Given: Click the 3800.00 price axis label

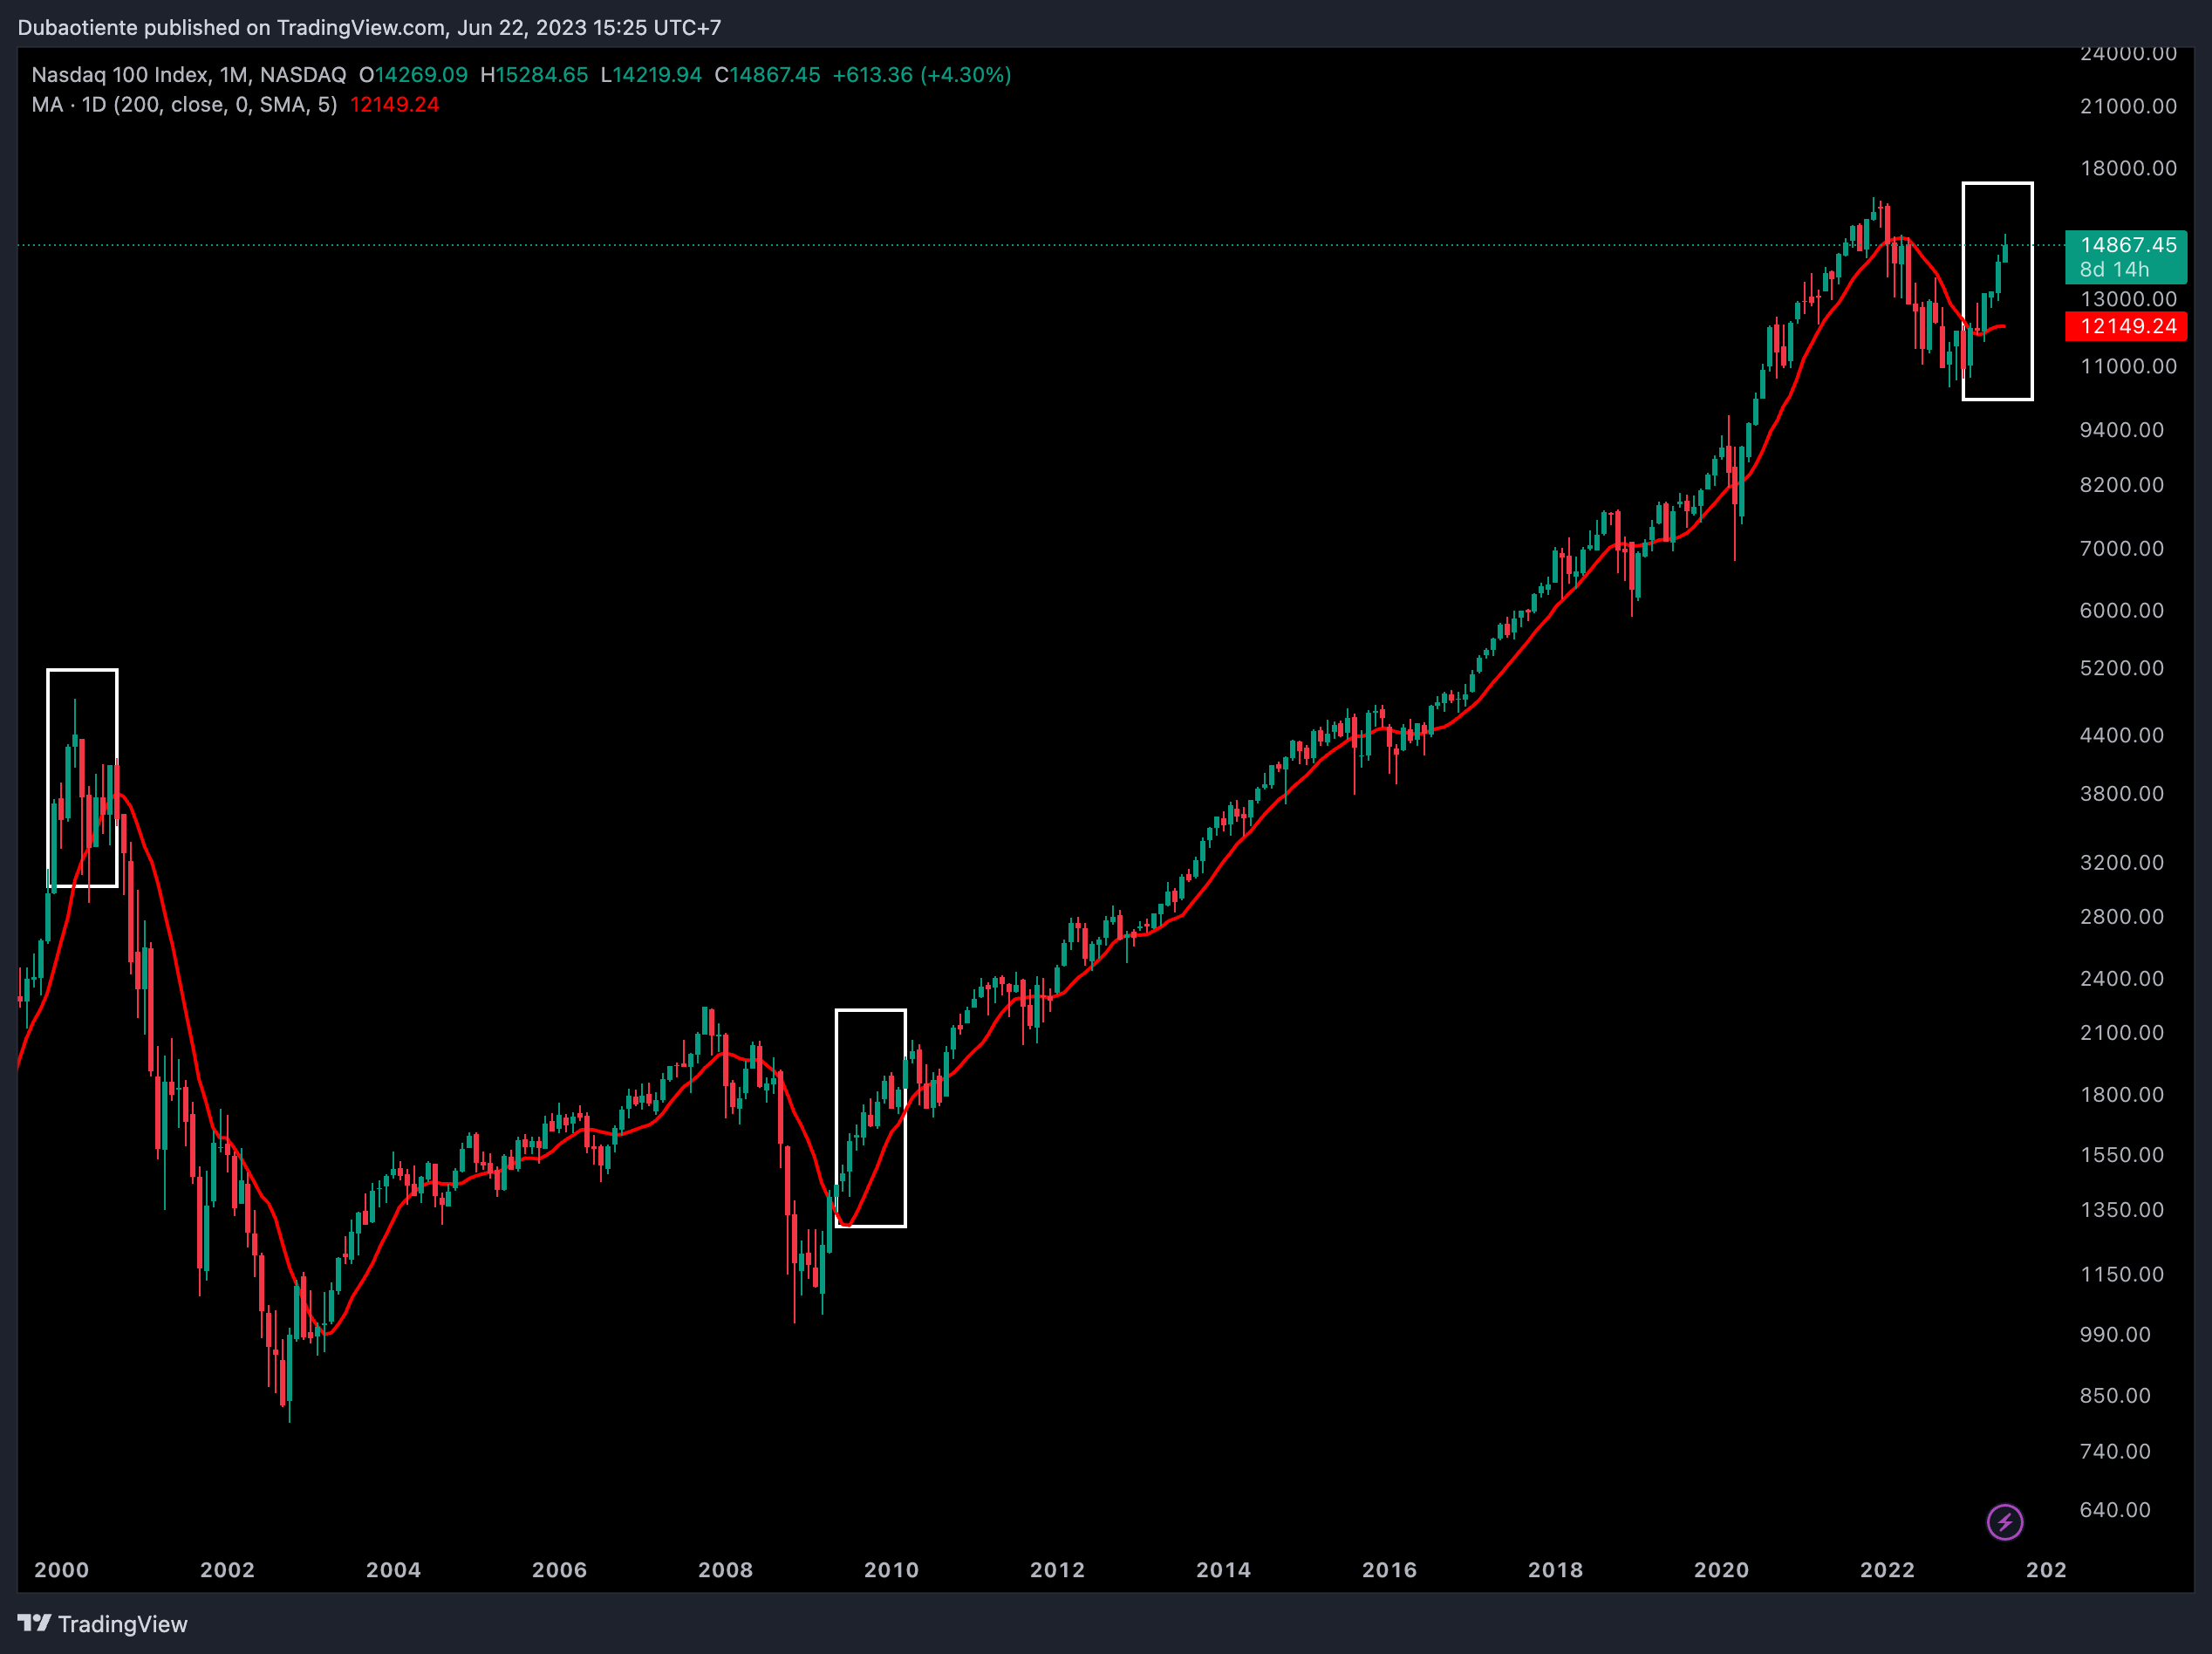Looking at the screenshot, I should point(2121,794).
